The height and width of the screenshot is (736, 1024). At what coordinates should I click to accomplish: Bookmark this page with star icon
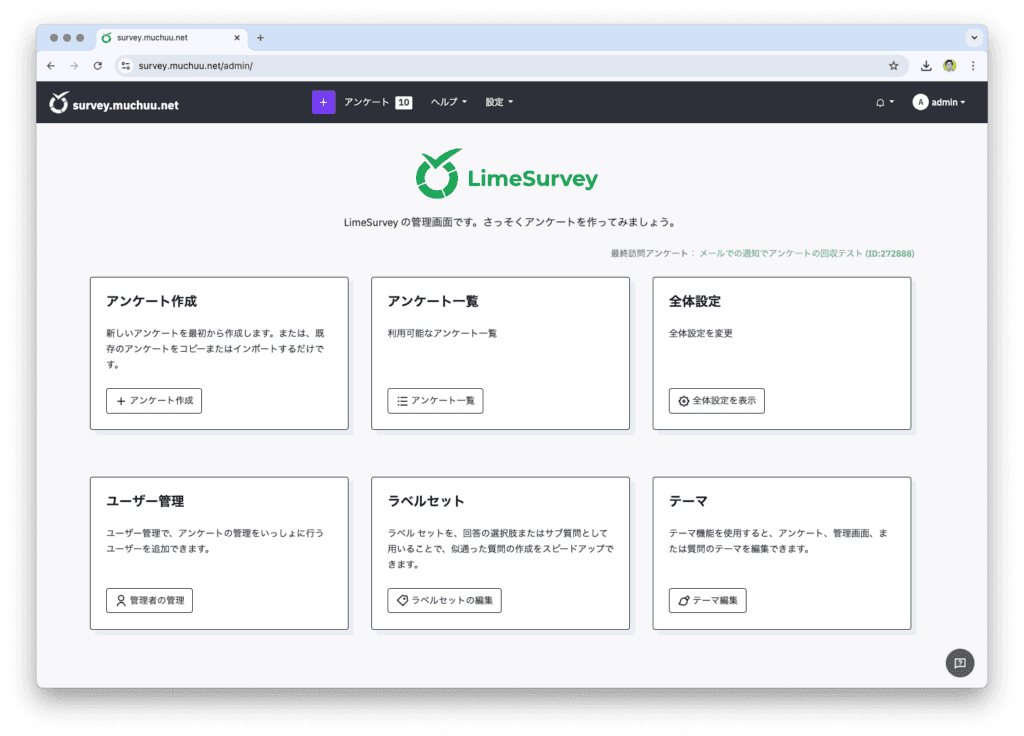pyautogui.click(x=893, y=66)
